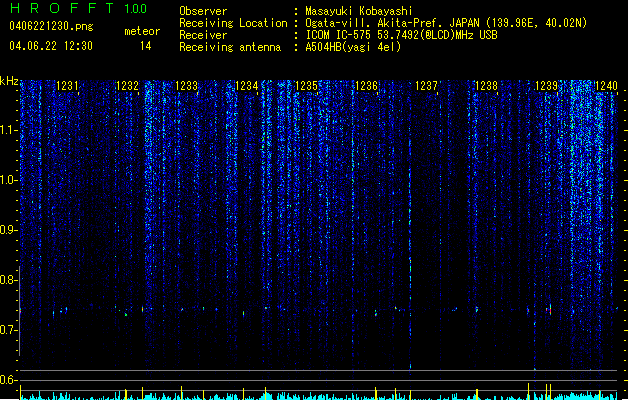Click the 'Receiver' field label
The width and height of the screenshot is (629, 400).
203,35
